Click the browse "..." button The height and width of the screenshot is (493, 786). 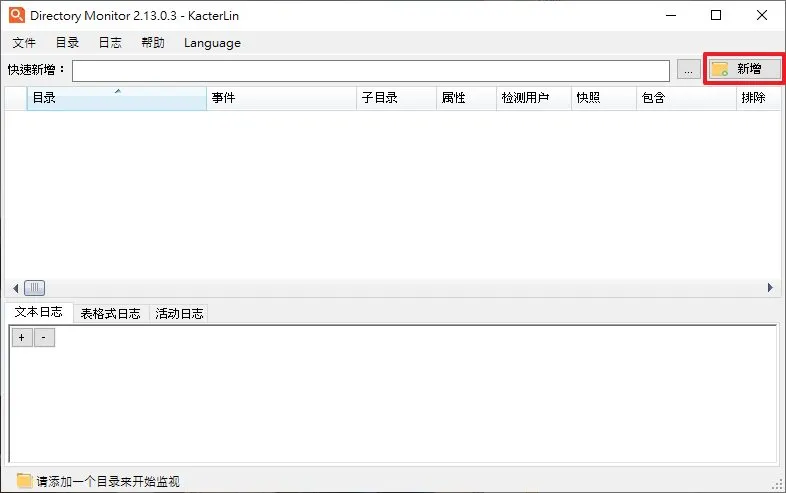(x=689, y=70)
